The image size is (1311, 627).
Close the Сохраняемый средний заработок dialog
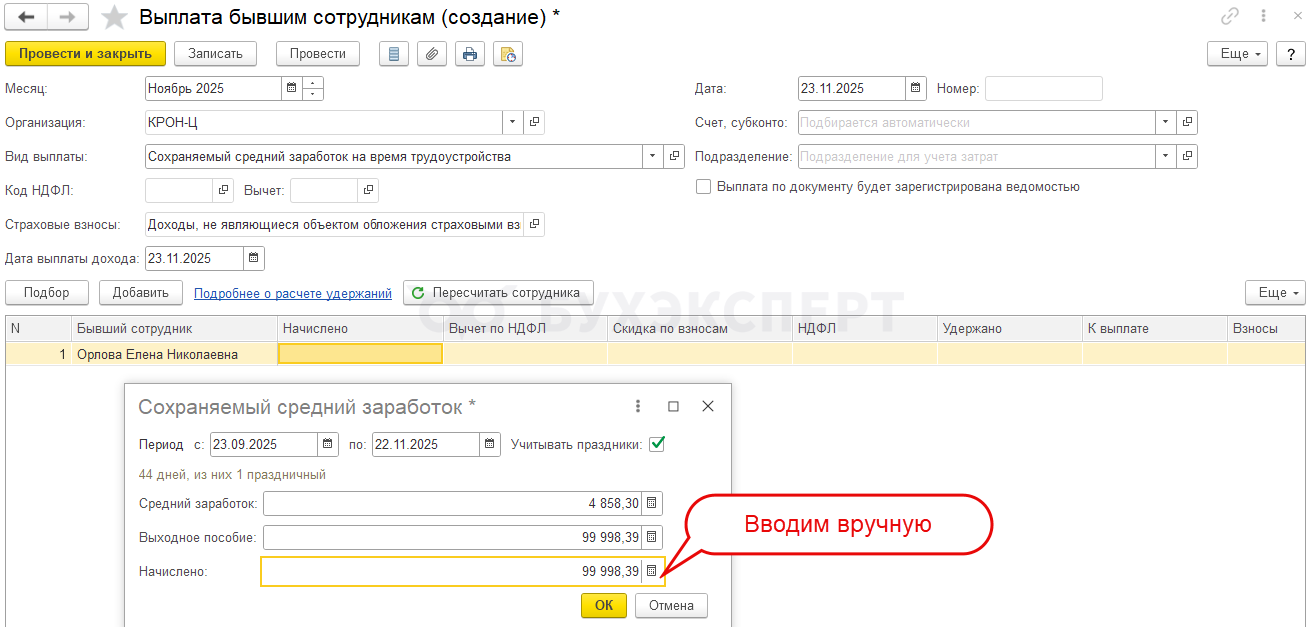708,406
